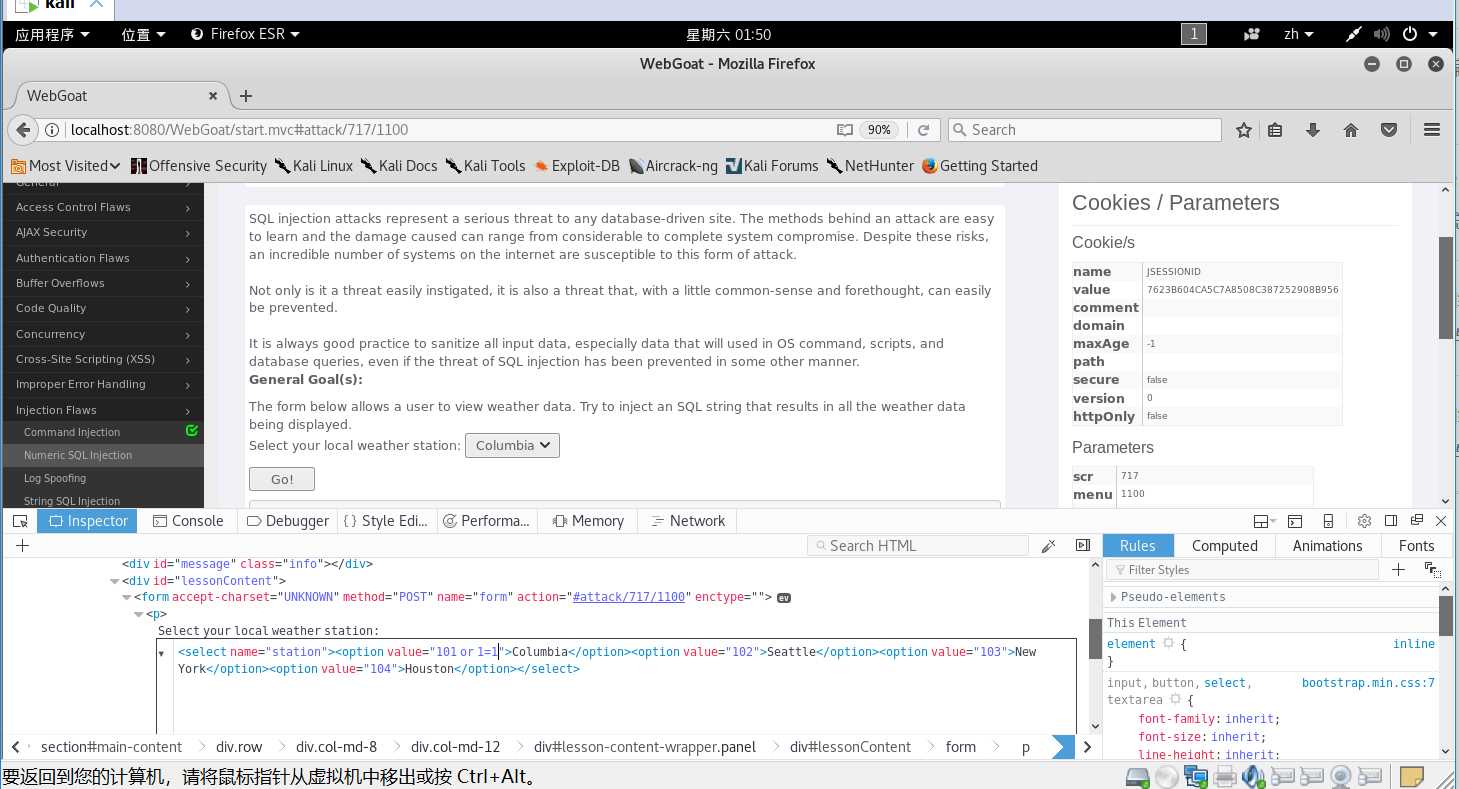Switch to the Memory tab
The width and height of the screenshot is (1459, 789).
pyautogui.click(x=587, y=521)
